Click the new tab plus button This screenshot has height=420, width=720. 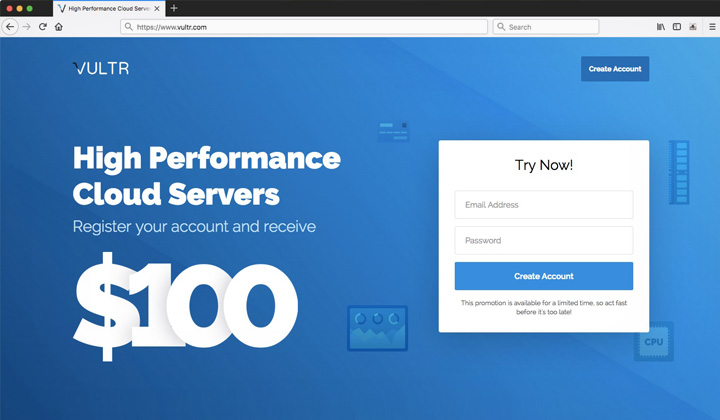click(174, 8)
